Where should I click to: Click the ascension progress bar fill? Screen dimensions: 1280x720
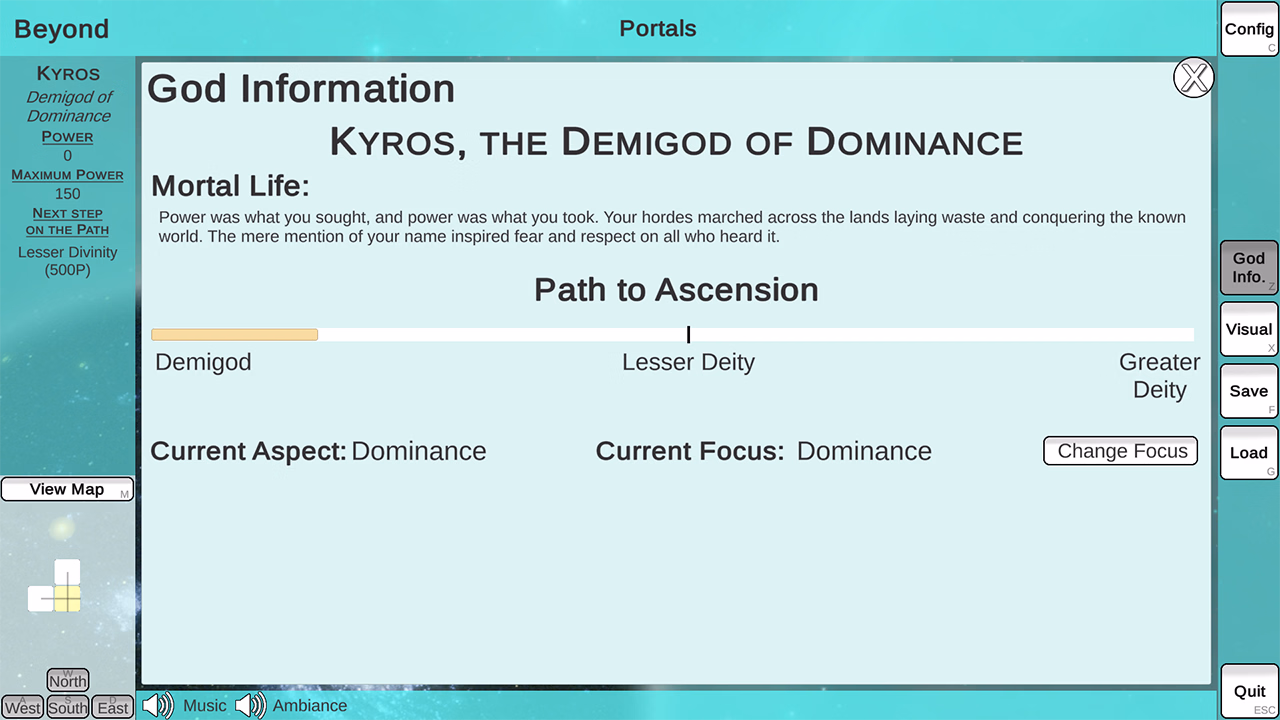click(x=235, y=335)
